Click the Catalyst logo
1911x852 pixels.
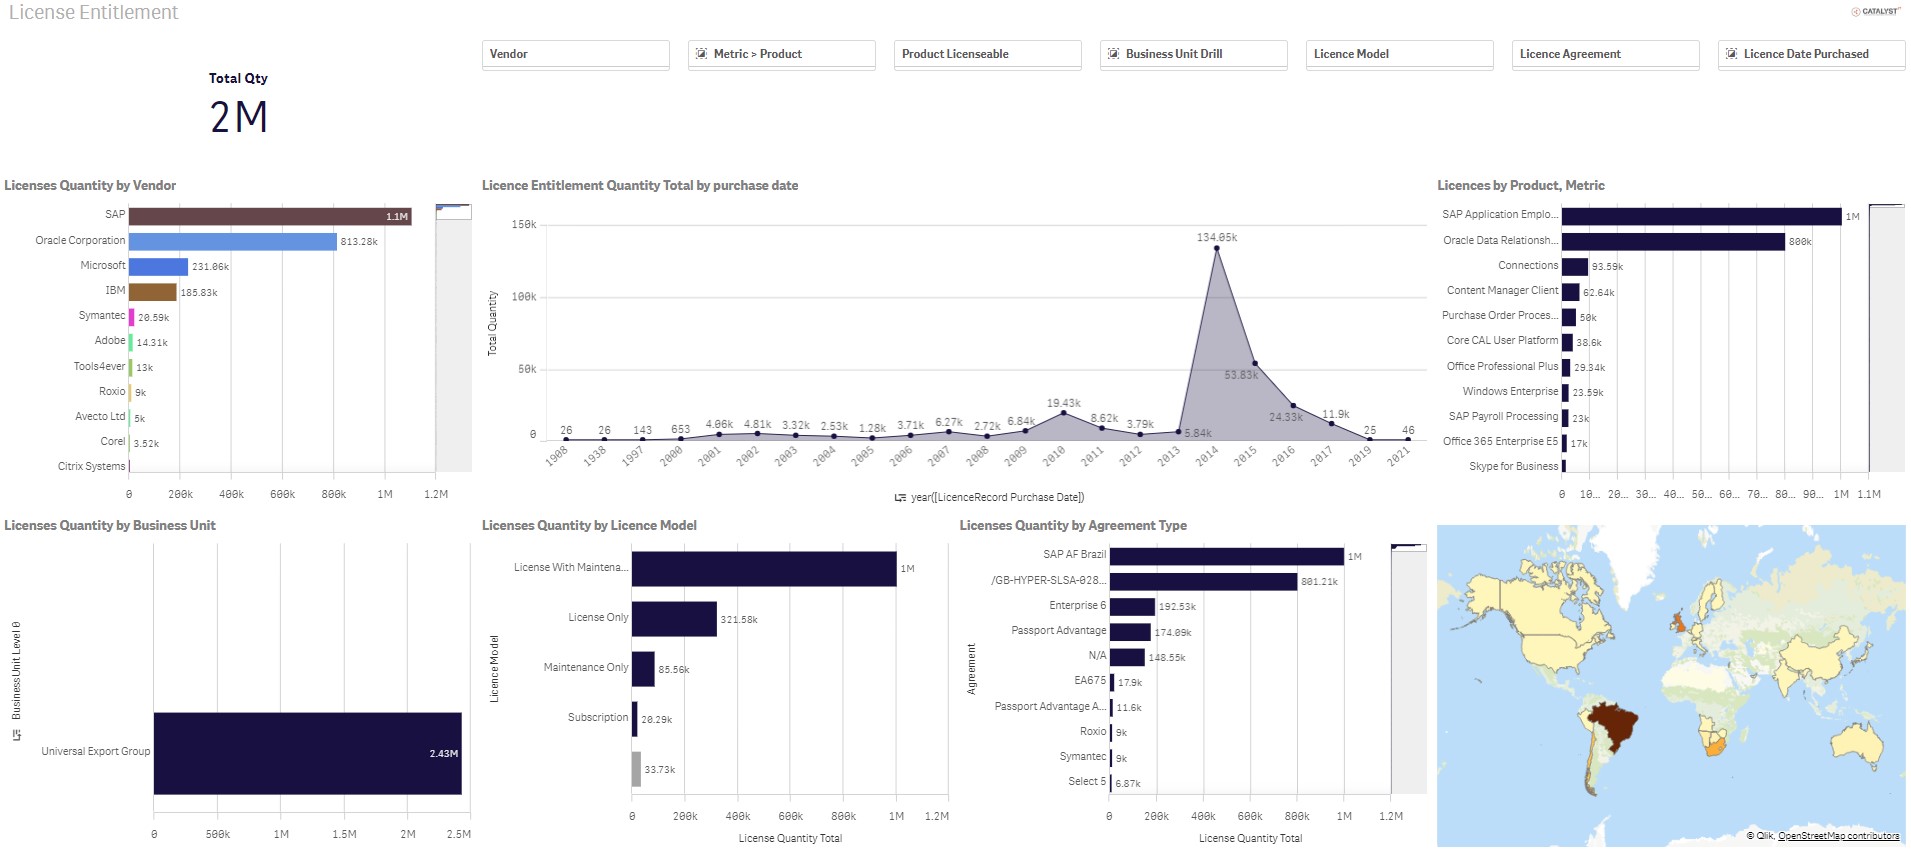(x=1876, y=12)
